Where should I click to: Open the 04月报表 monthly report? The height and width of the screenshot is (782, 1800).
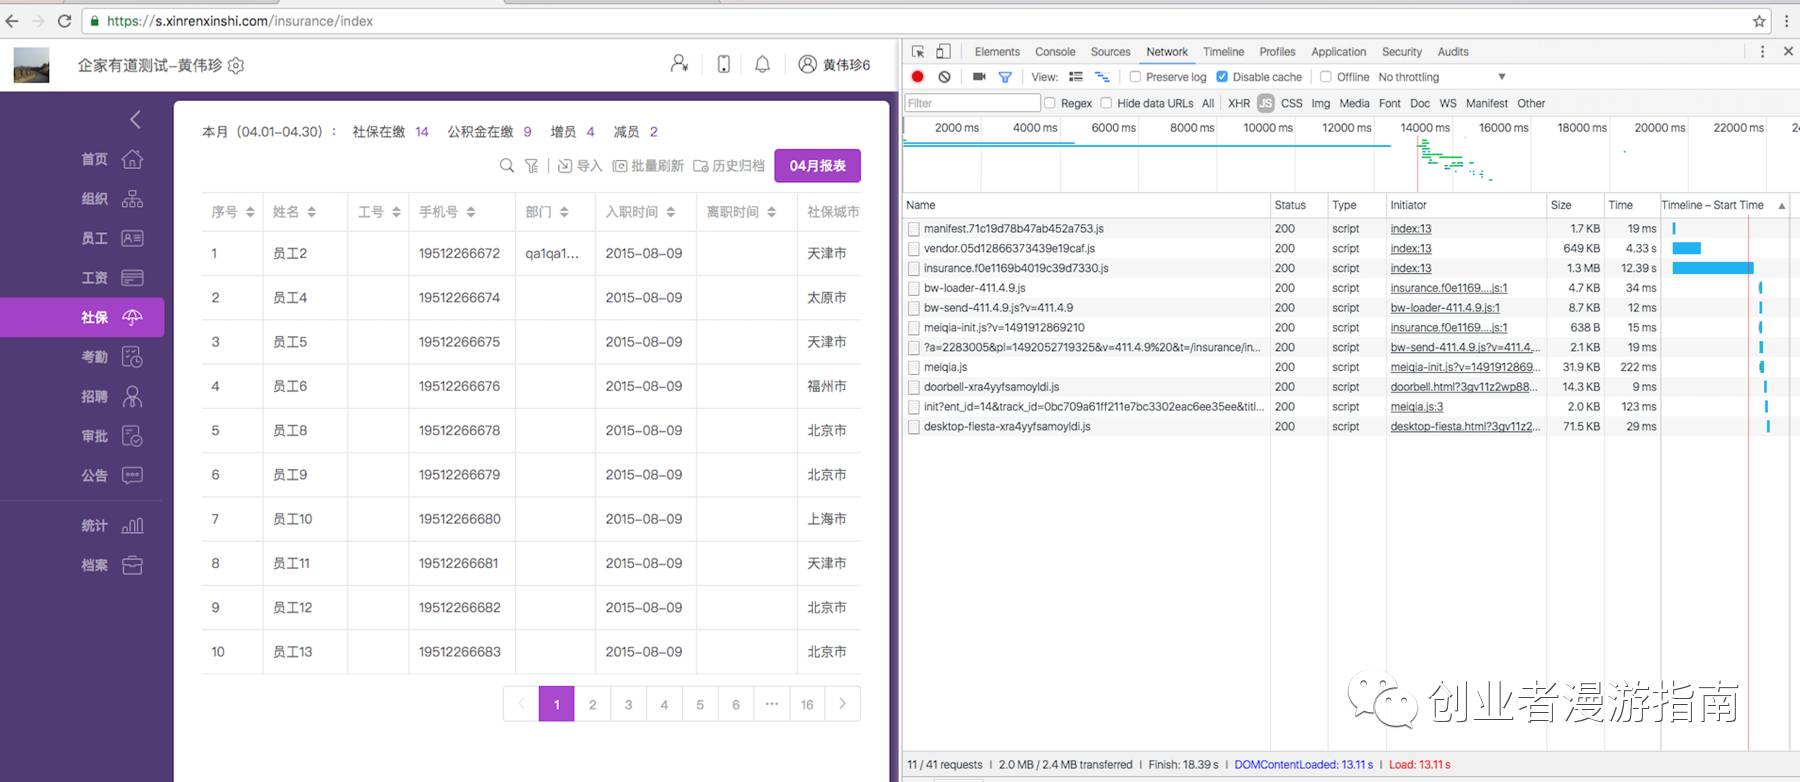click(818, 166)
